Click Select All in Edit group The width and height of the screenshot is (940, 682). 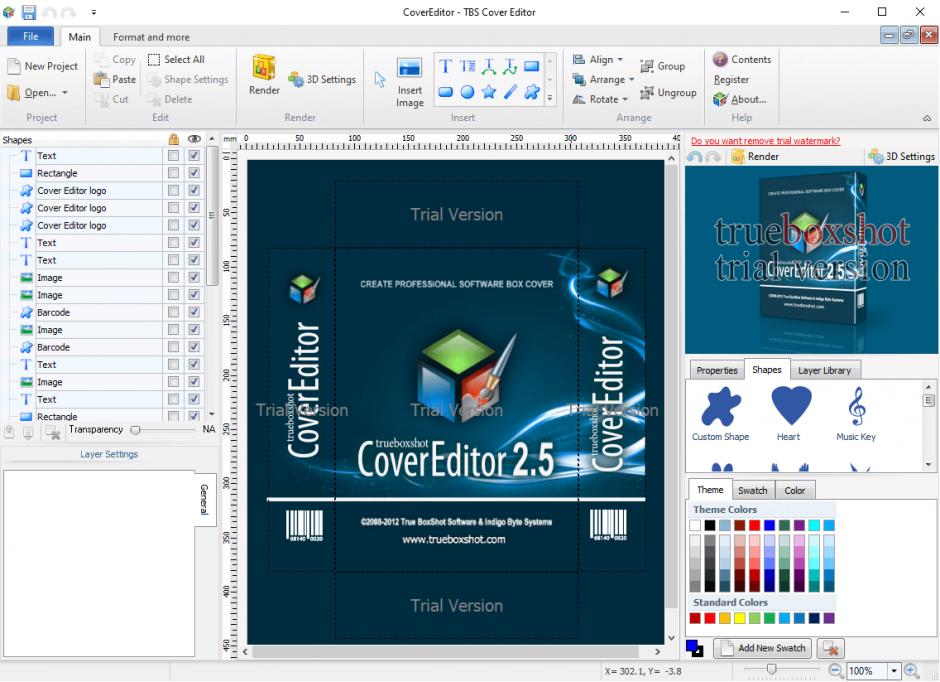point(176,59)
